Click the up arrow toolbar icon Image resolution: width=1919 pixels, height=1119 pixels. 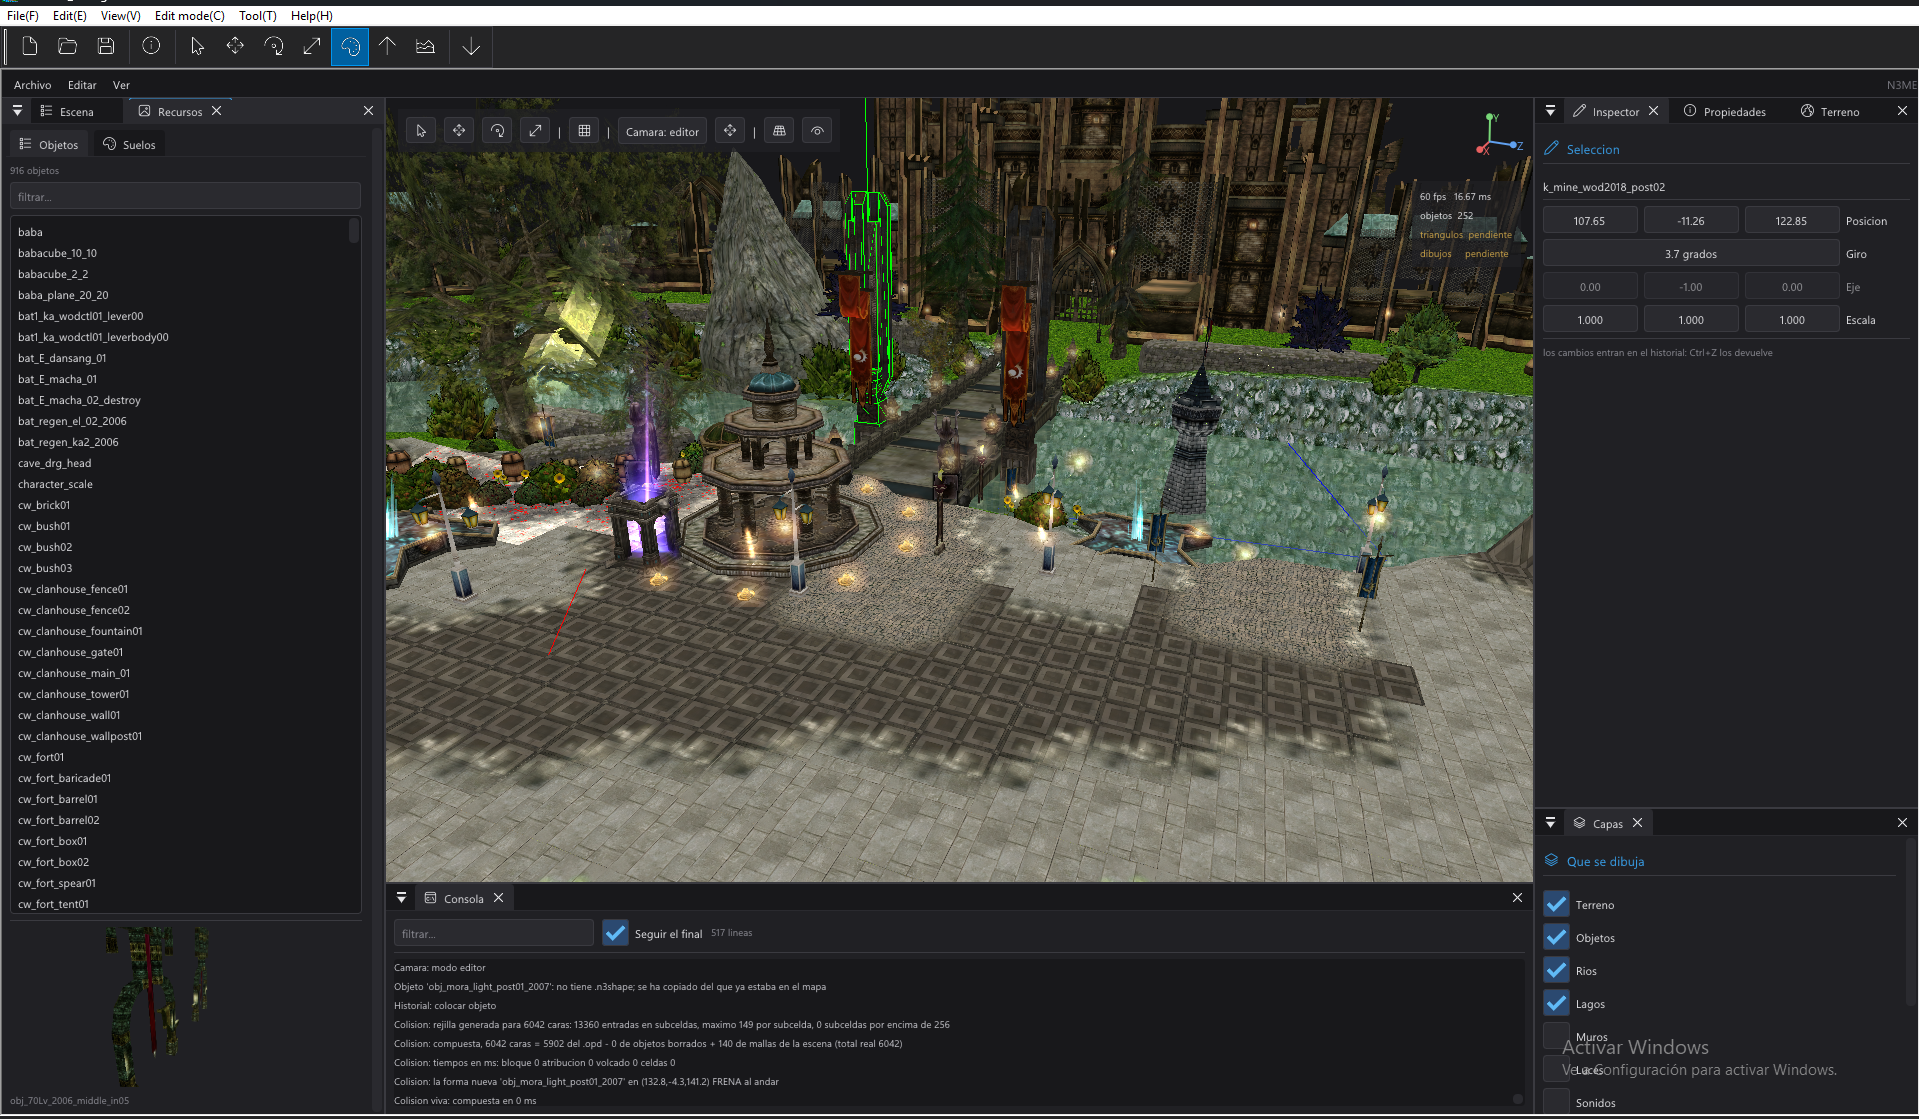point(387,46)
